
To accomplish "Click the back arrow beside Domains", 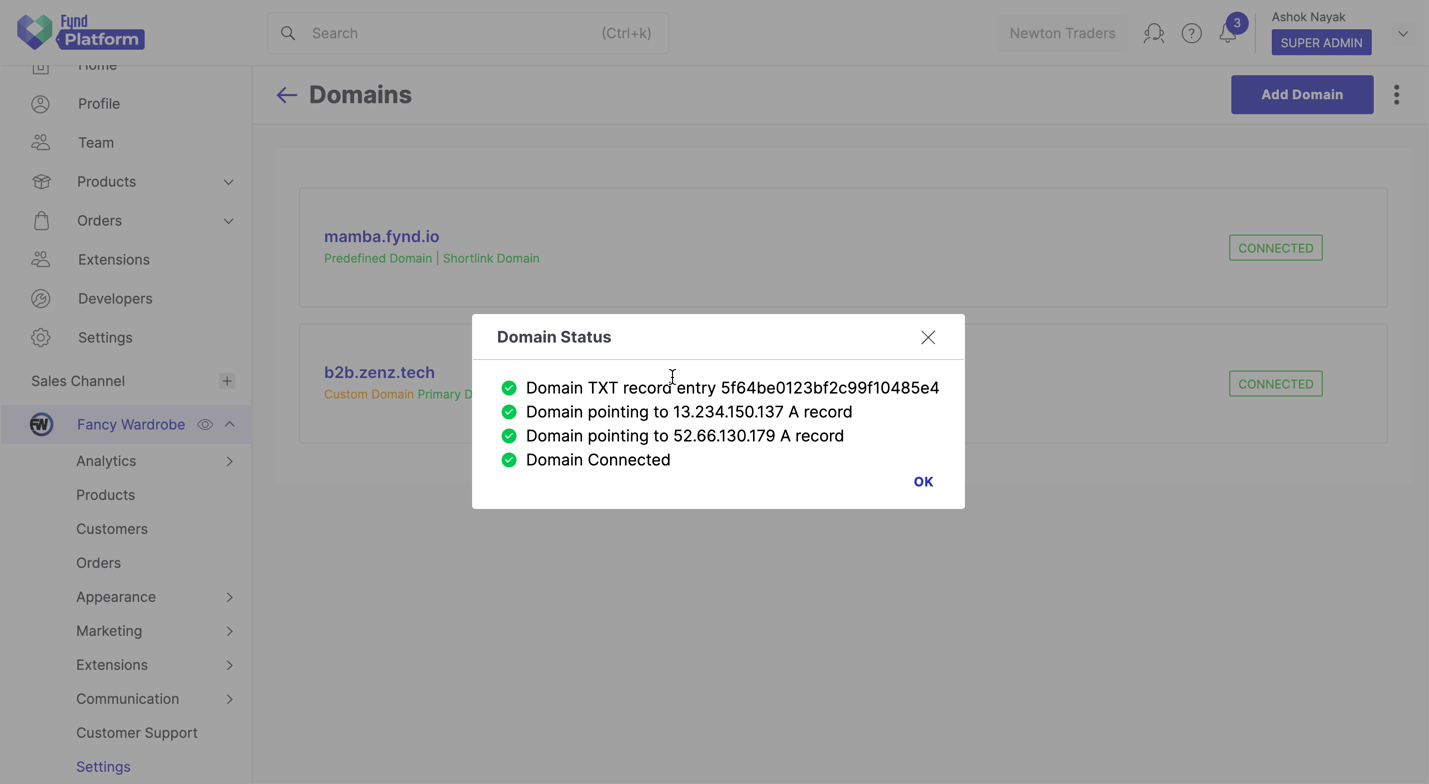I will point(287,95).
